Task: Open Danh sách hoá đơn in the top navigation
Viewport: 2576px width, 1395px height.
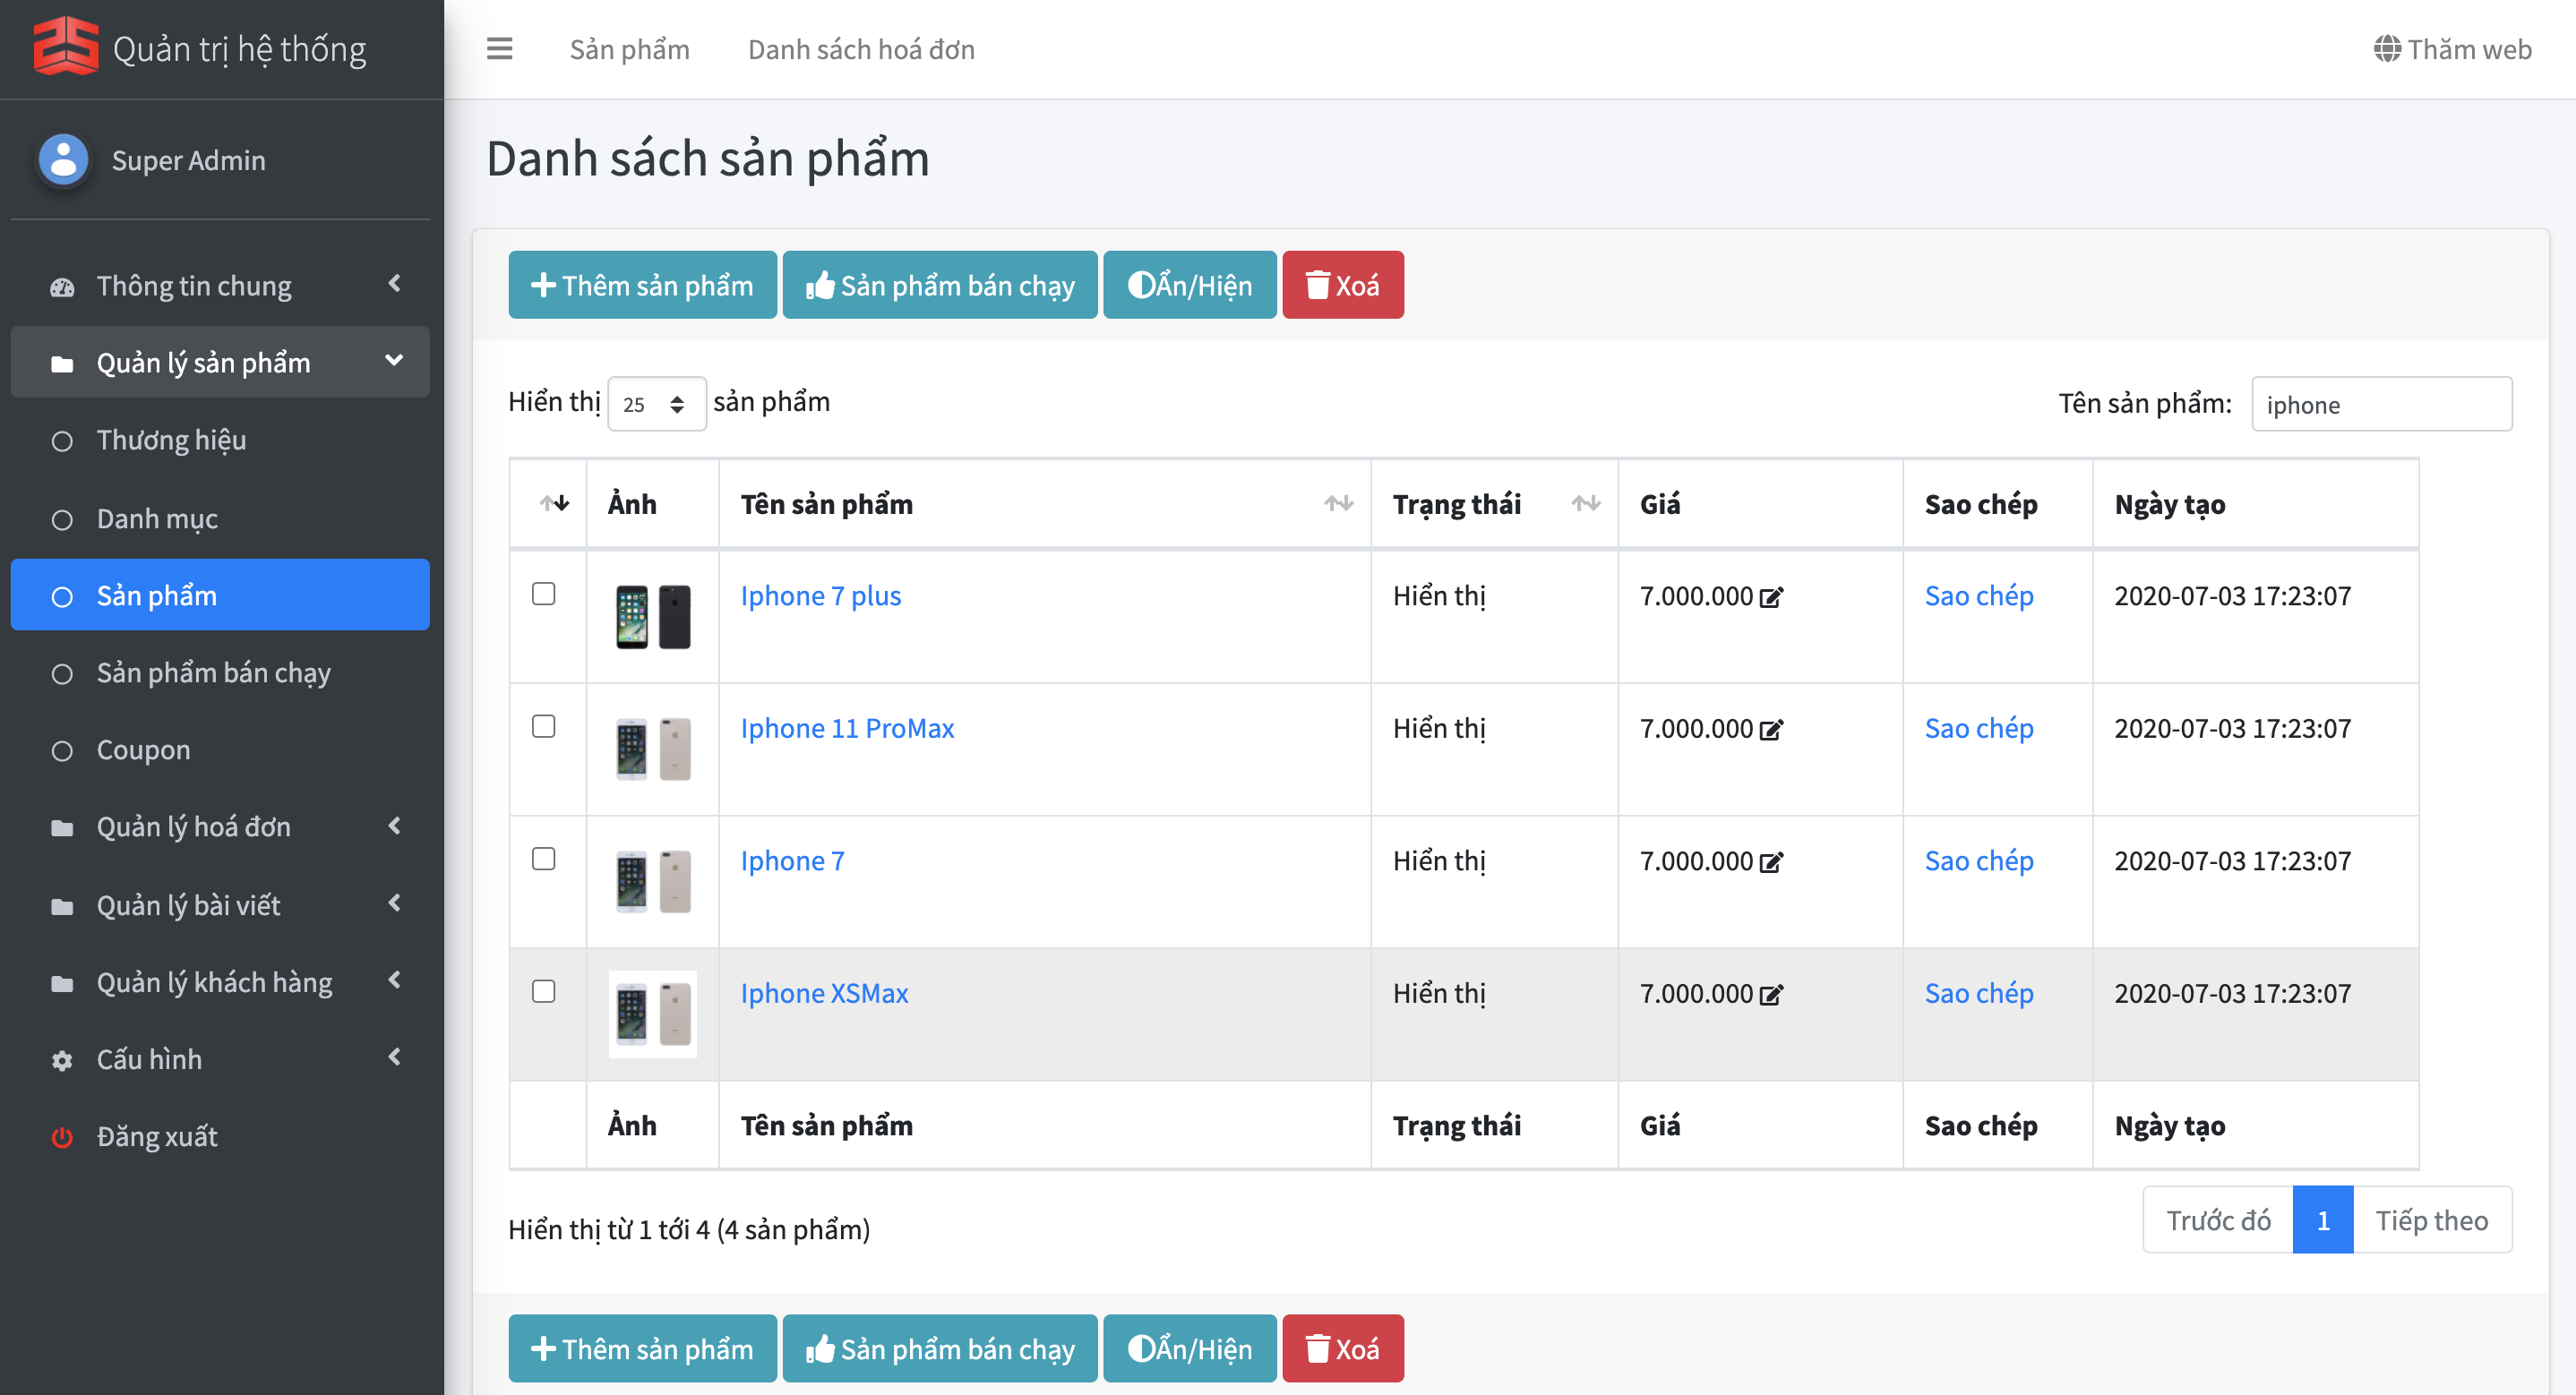Action: pyautogui.click(x=861, y=49)
